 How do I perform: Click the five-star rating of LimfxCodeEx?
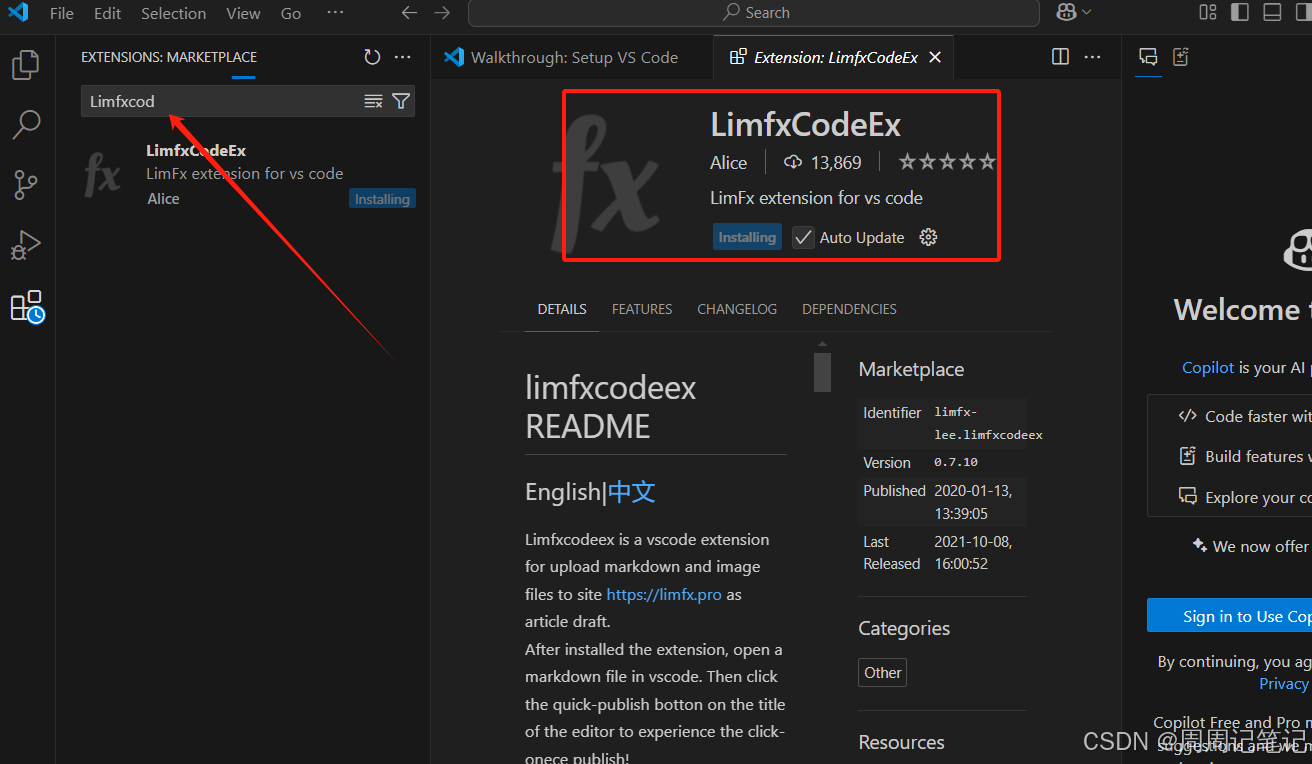point(947,162)
